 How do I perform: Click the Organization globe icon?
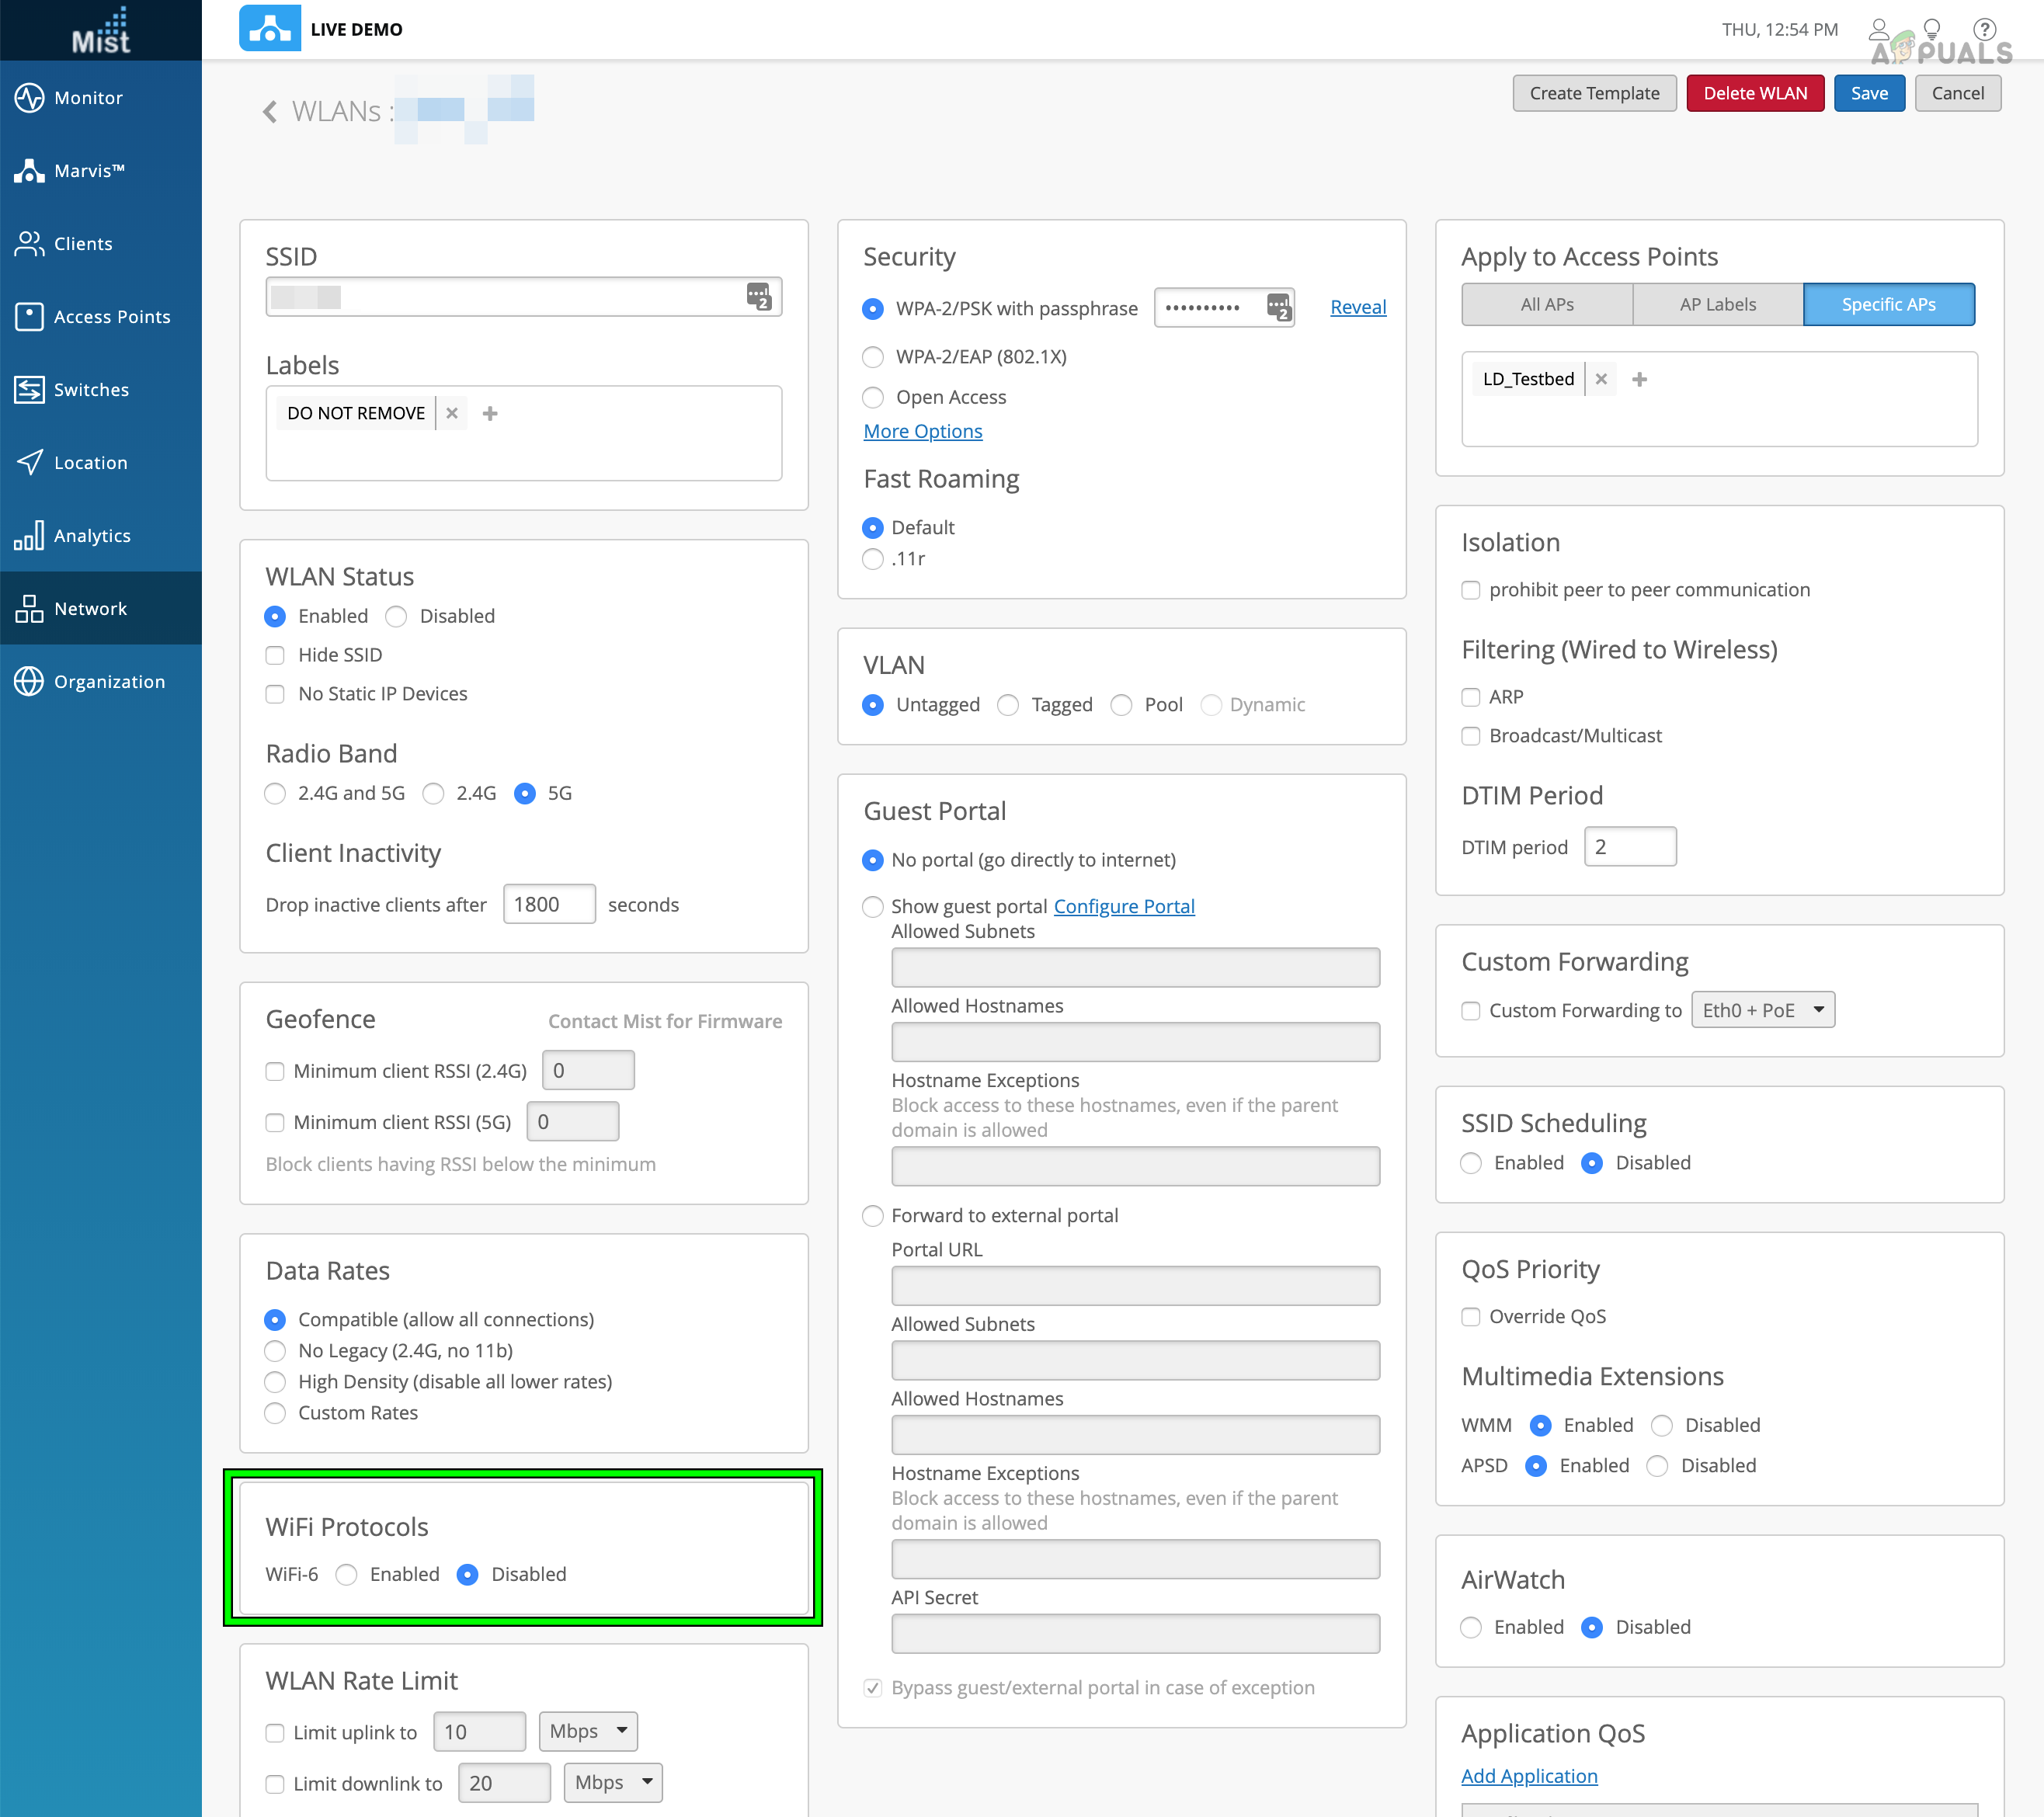click(29, 681)
